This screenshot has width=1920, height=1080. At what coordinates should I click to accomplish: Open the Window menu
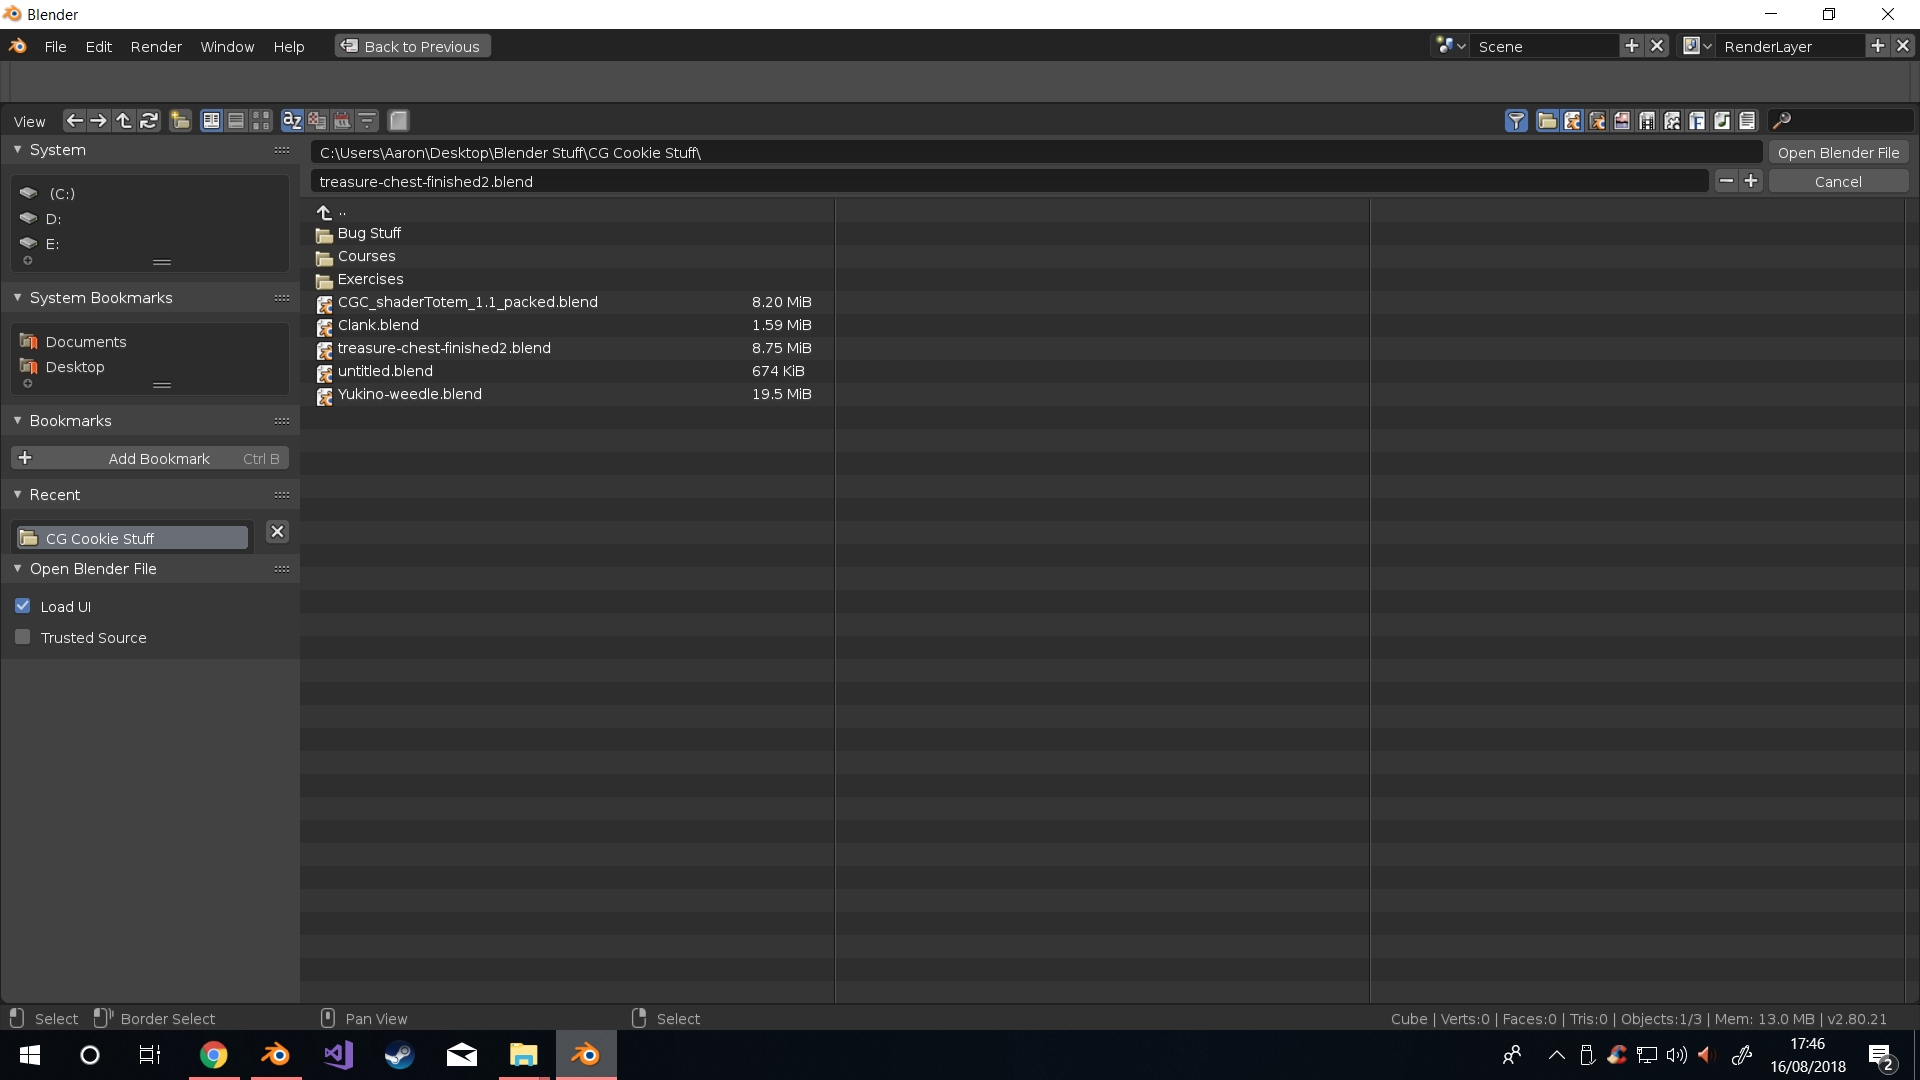point(227,47)
